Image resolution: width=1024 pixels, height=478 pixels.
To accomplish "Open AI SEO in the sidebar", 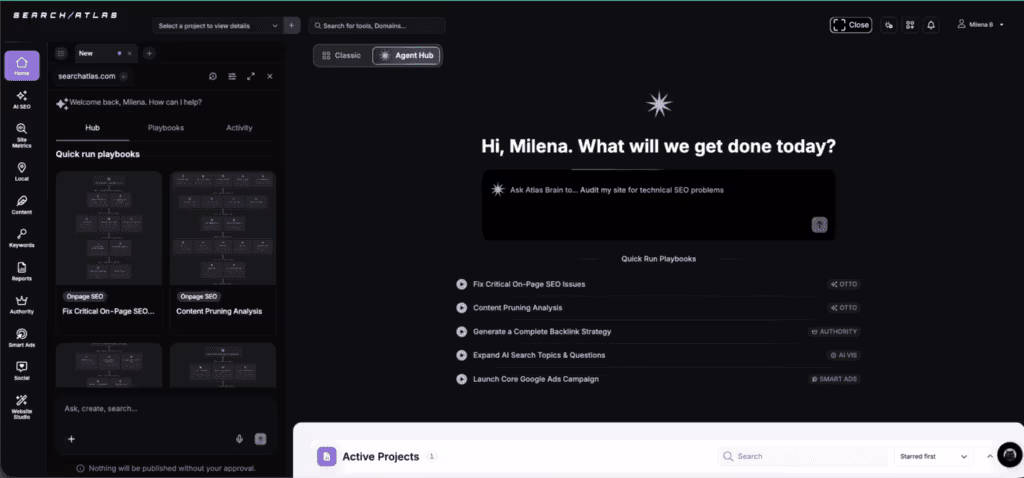I will tap(22, 99).
